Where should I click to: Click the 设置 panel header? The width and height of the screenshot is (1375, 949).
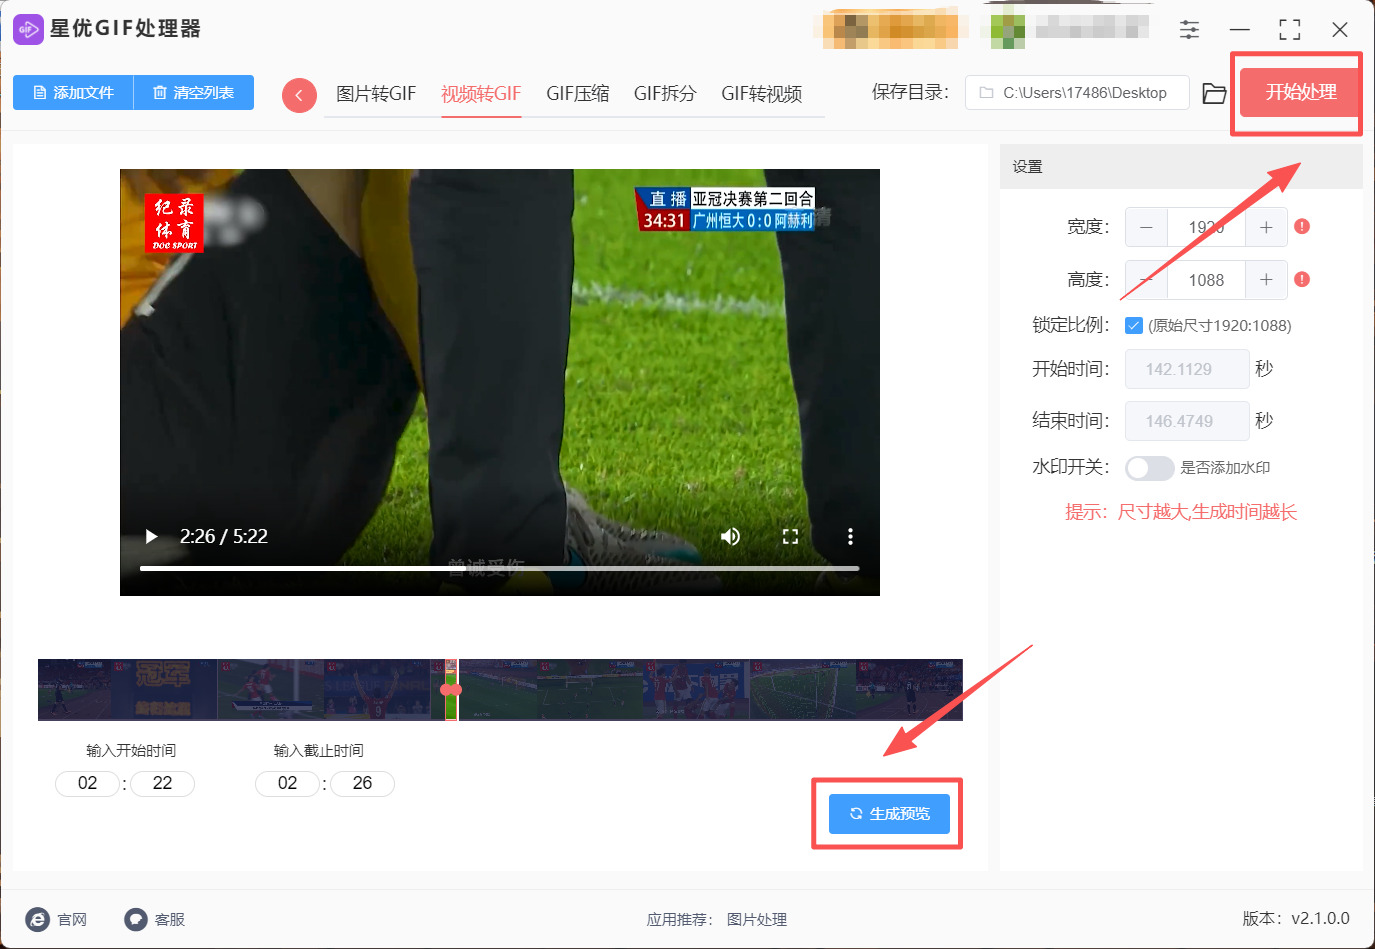pos(1181,167)
